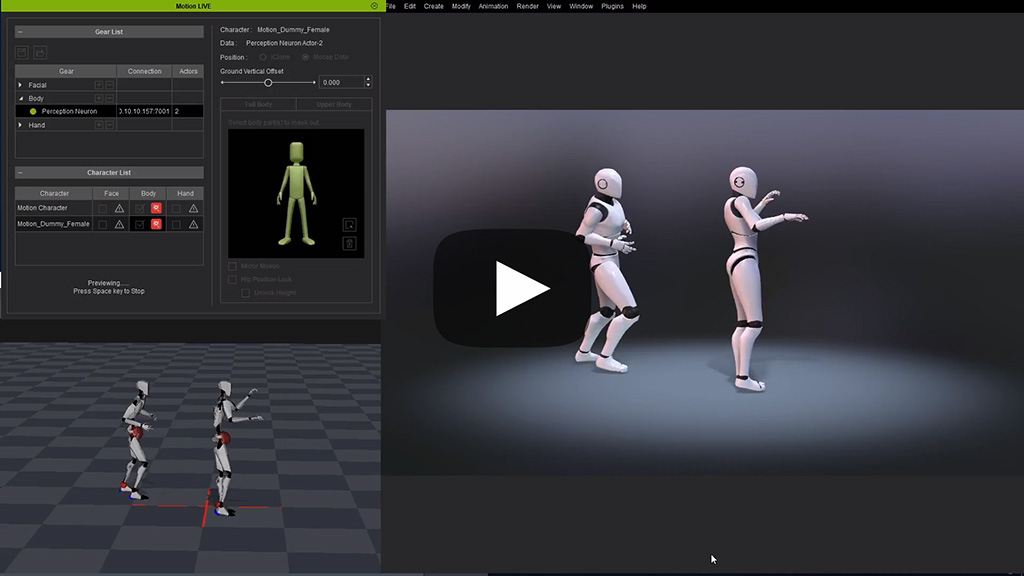Click the export gear list icon
The height and width of the screenshot is (576, 1024).
40,52
